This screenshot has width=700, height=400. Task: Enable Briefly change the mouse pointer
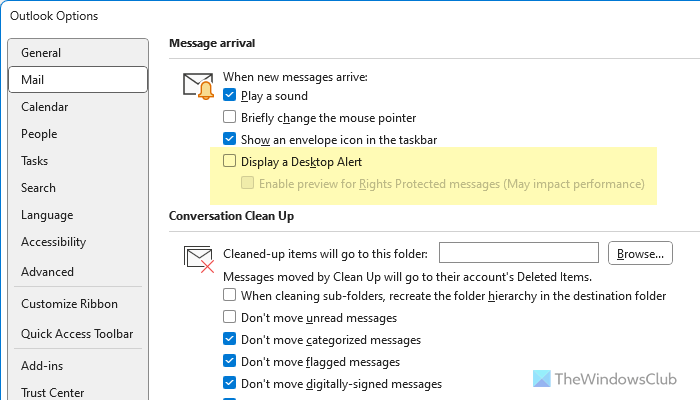(x=229, y=117)
